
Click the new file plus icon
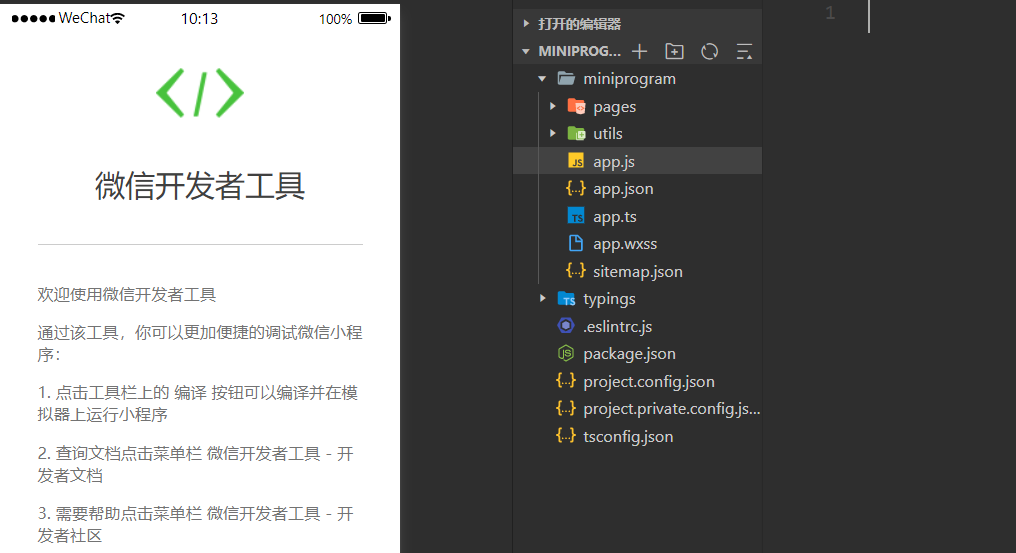point(640,51)
